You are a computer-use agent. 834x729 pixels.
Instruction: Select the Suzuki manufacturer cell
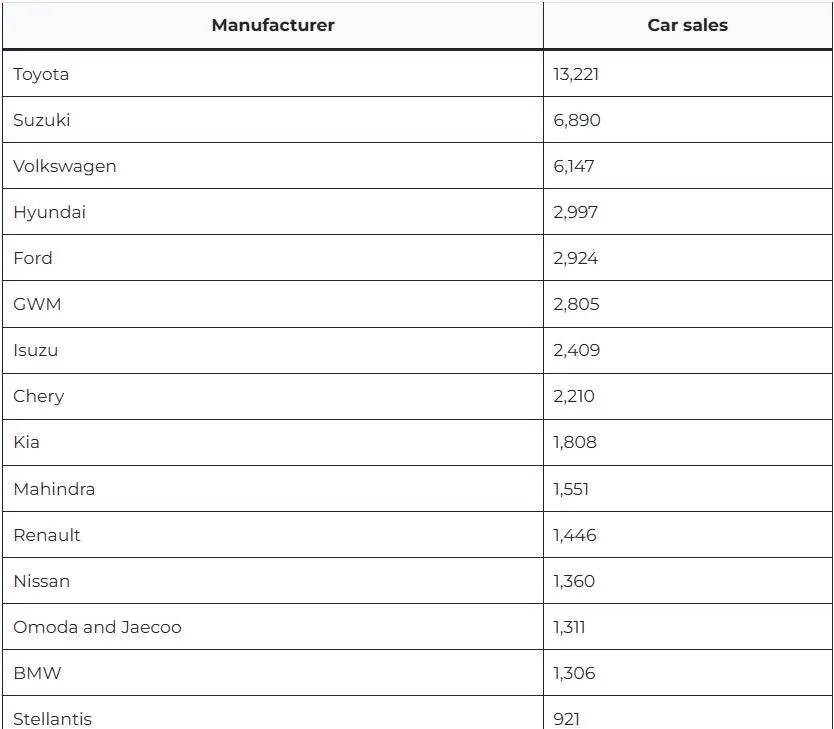(x=42, y=120)
